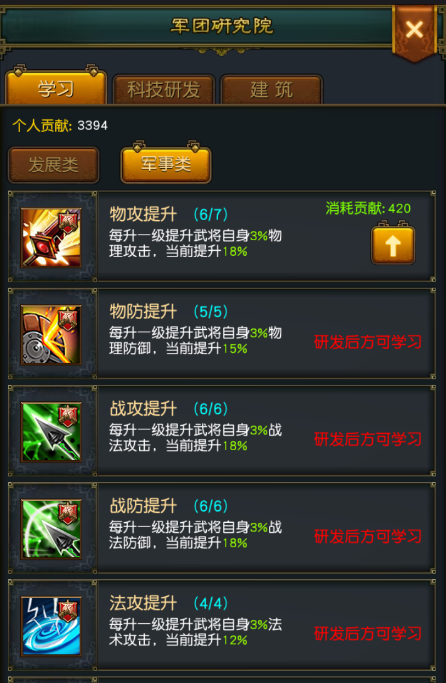Click the 物防提升 (5/5) skill row
Image resolution: width=446 pixels, height=683 pixels.
coord(222,334)
